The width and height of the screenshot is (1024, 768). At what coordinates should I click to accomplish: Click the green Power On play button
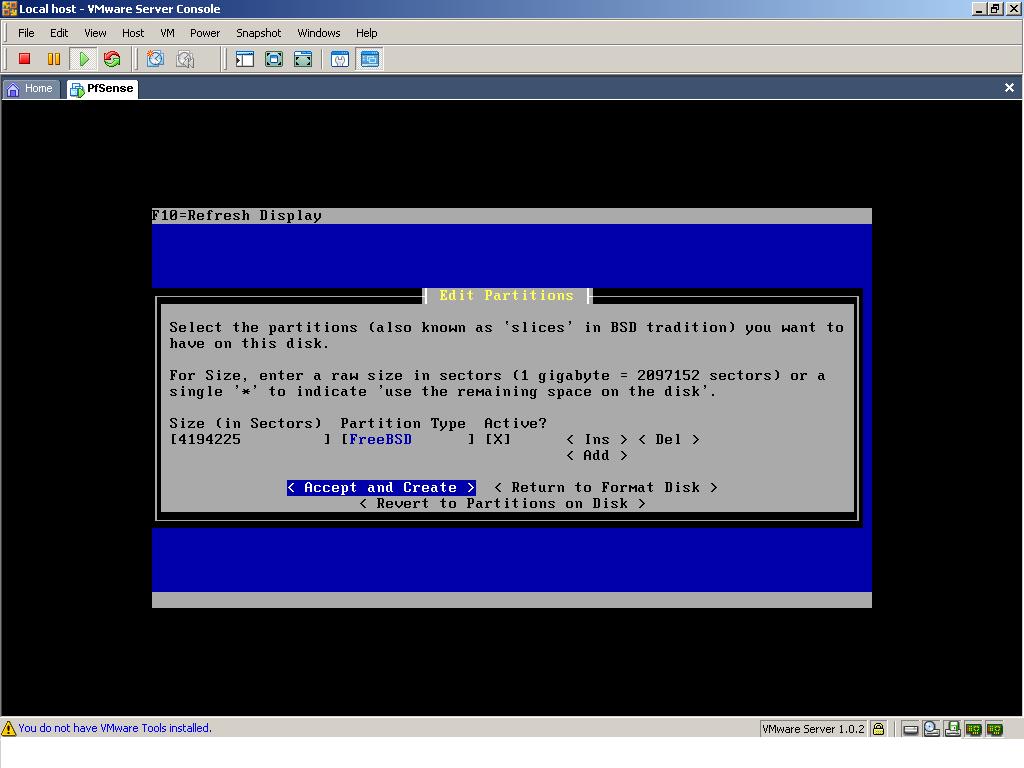tap(84, 59)
